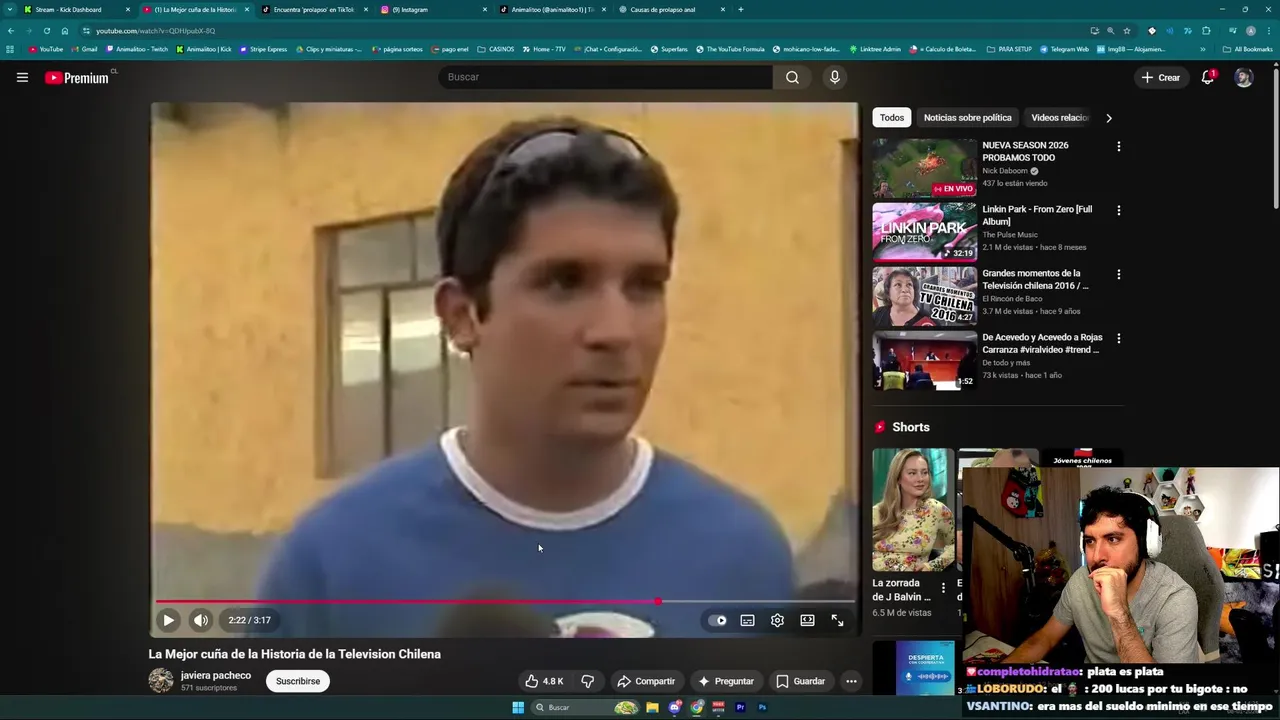1280x720 pixels.
Task: Select the Todos filter chip
Action: [x=892, y=118]
